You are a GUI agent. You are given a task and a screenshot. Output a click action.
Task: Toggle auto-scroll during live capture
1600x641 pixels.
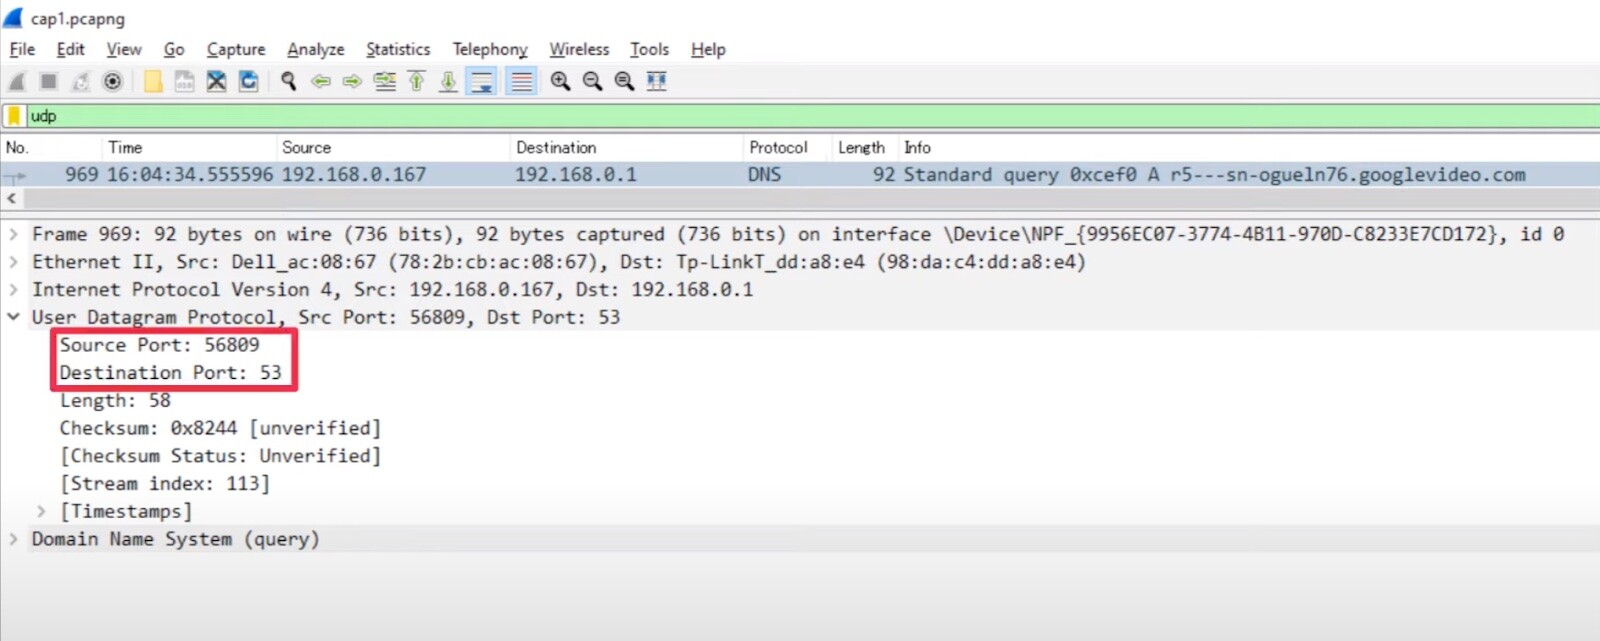482,82
